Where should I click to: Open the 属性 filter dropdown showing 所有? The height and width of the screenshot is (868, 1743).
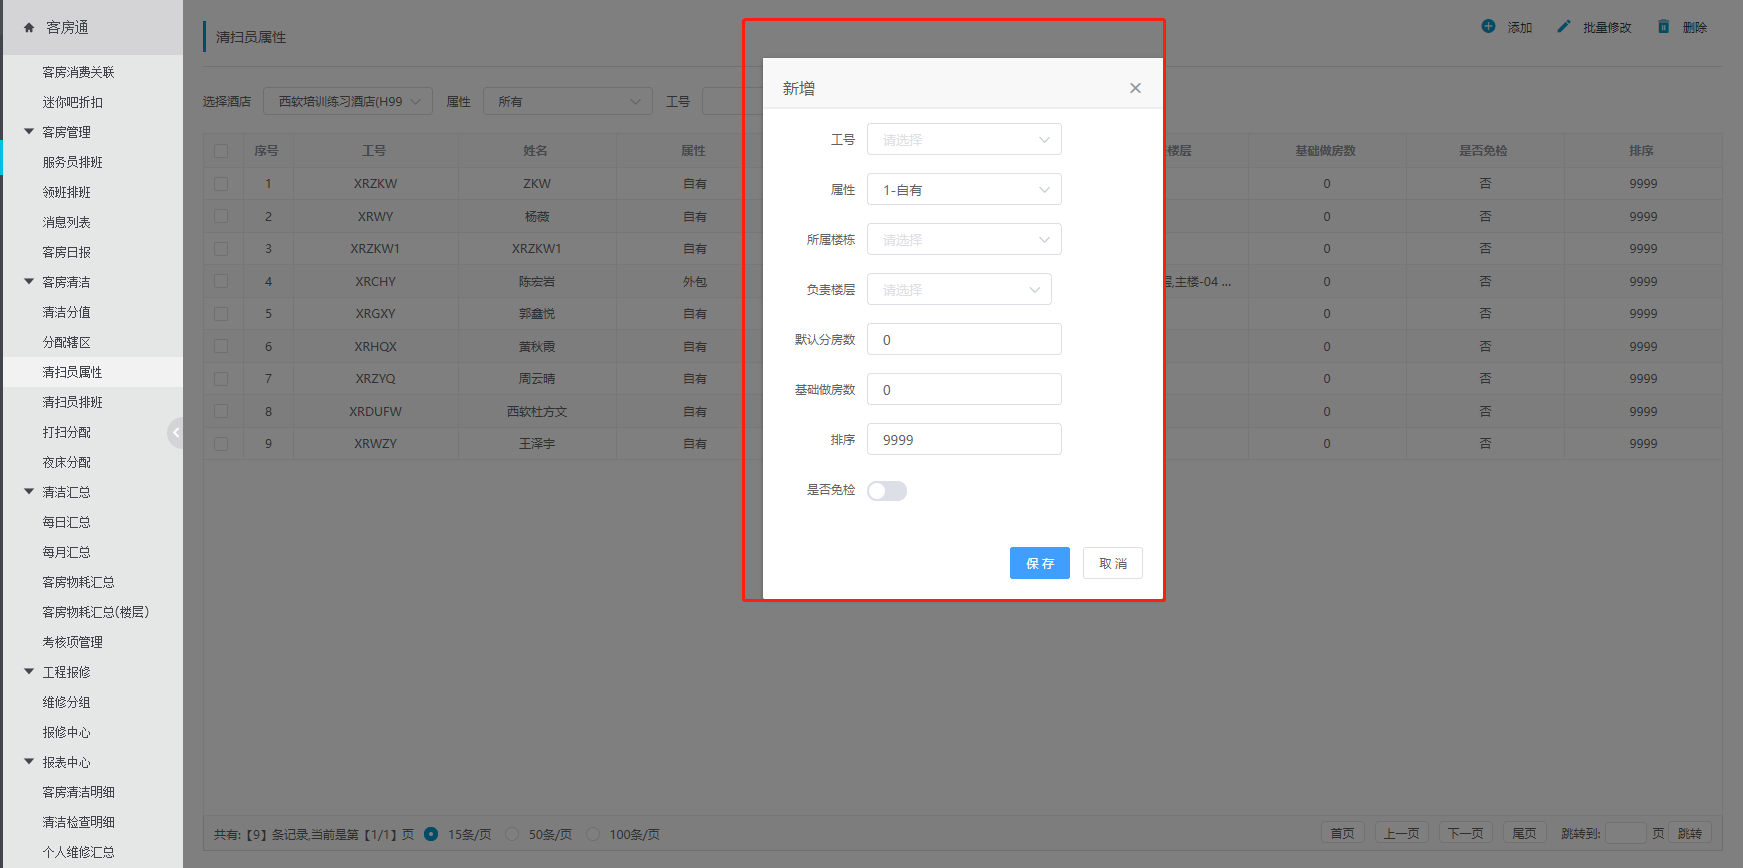coord(568,101)
